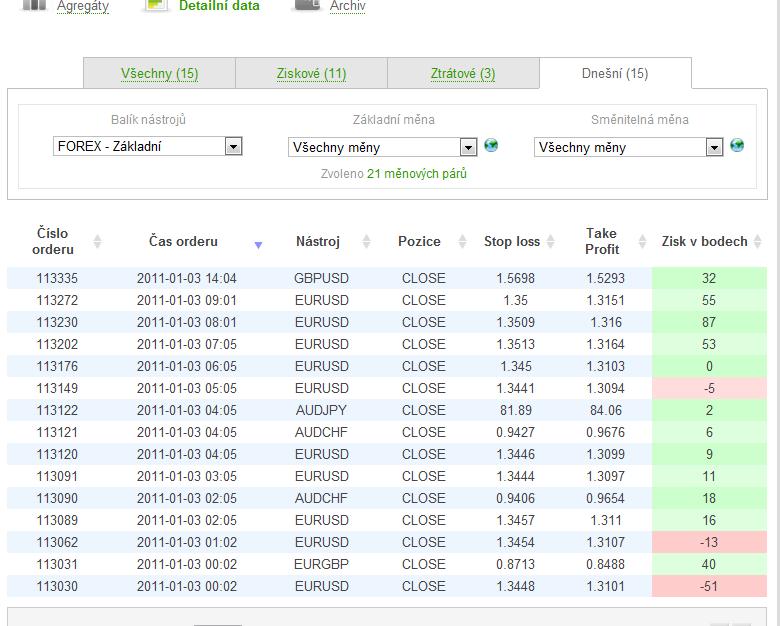Image resolution: width=780 pixels, height=626 pixels.
Task: Click the Čas orderu column header
Action: click(x=184, y=241)
